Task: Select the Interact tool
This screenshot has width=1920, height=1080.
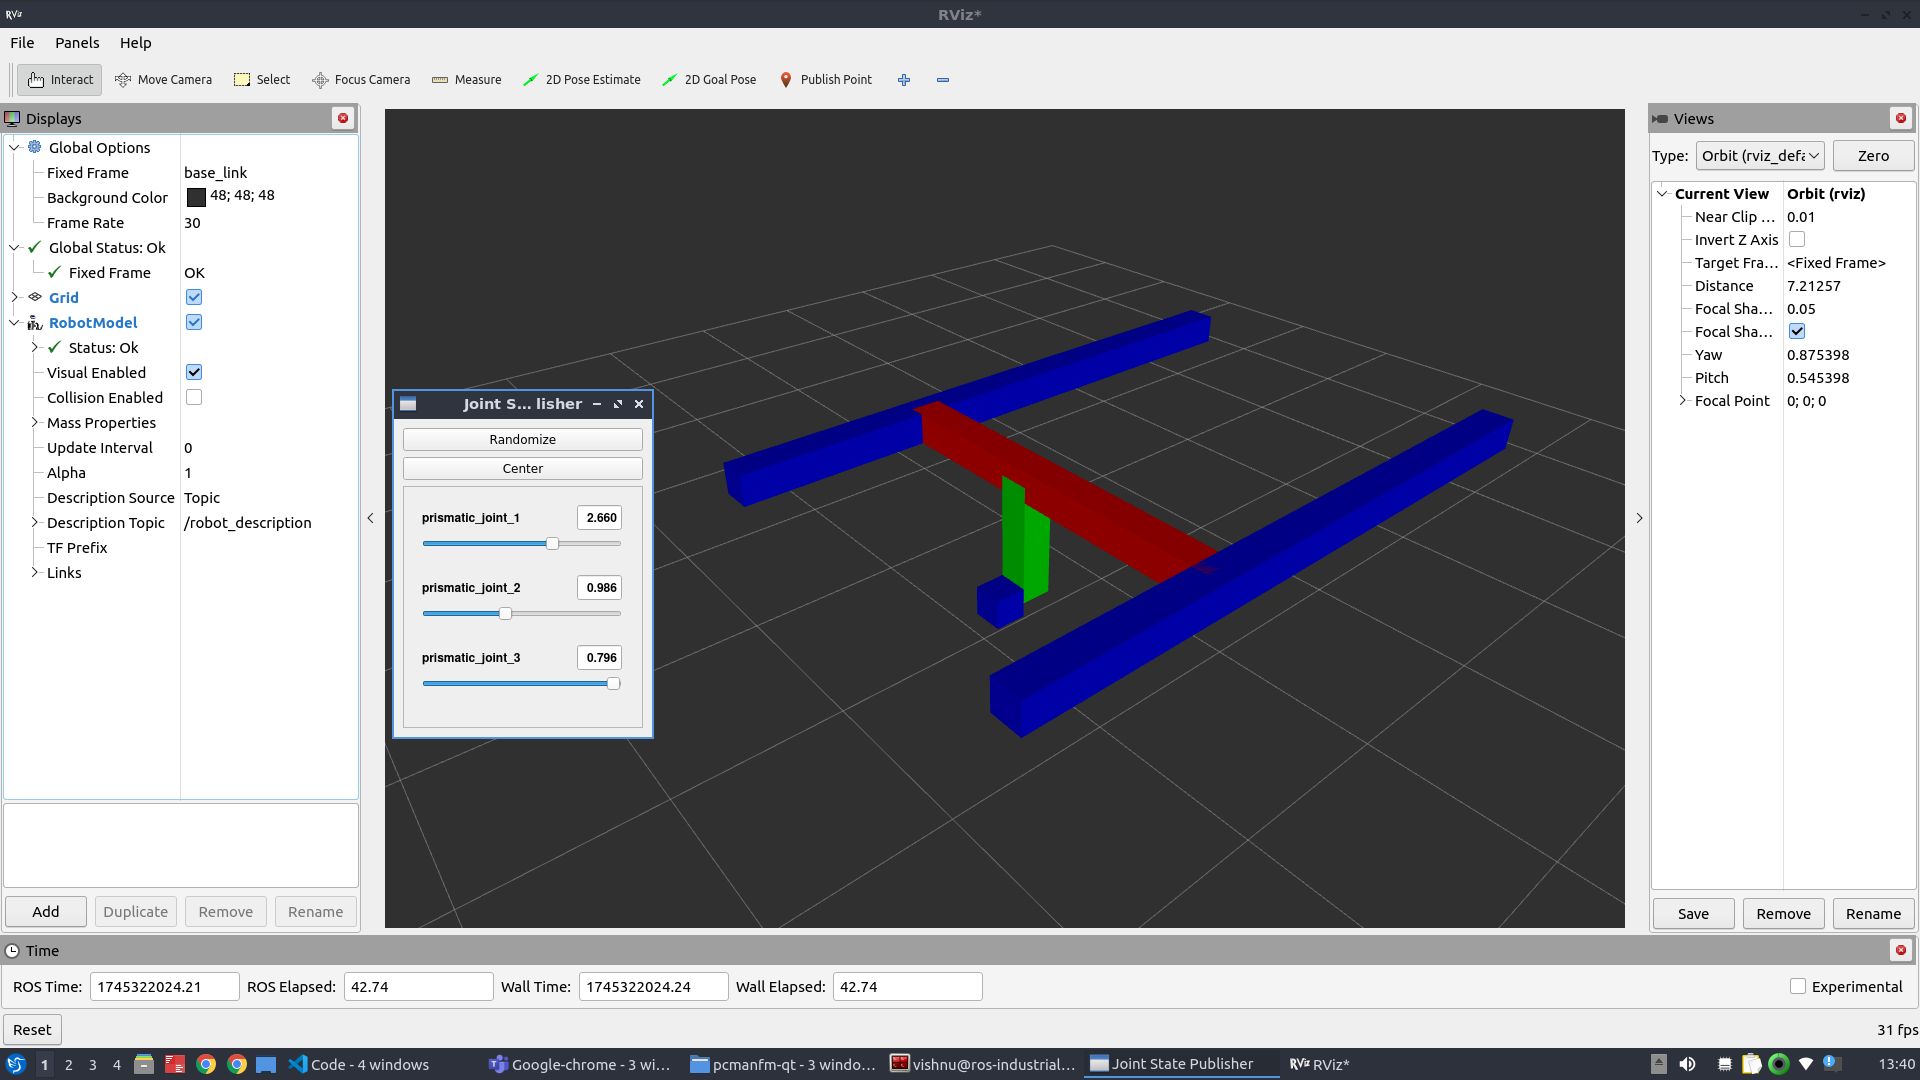Action: (x=60, y=80)
